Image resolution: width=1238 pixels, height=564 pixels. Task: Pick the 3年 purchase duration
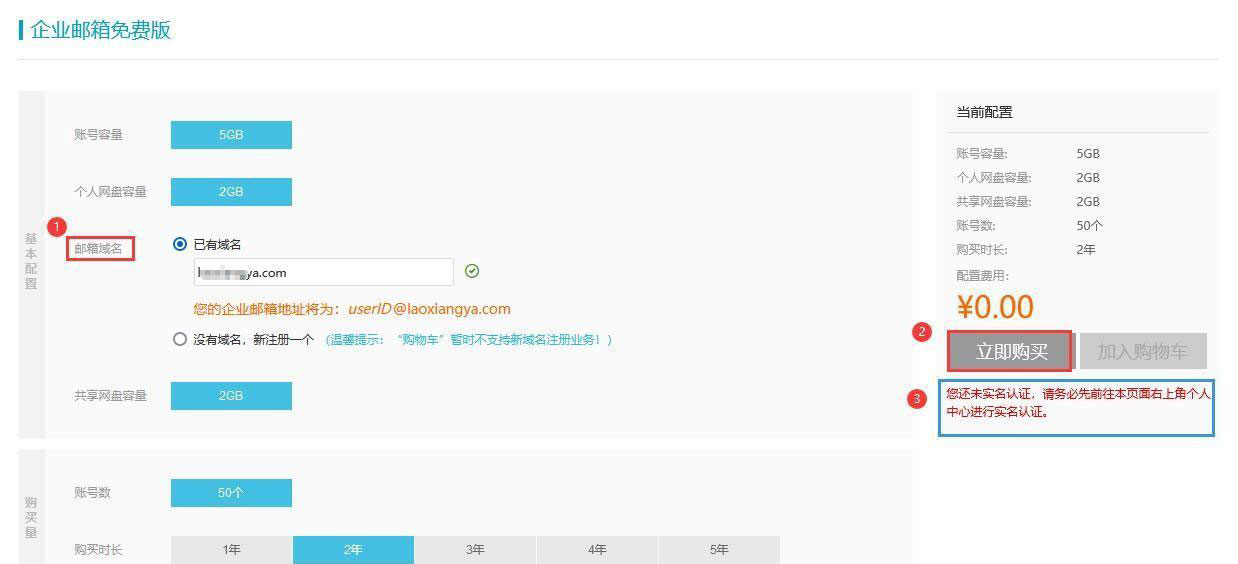475,550
